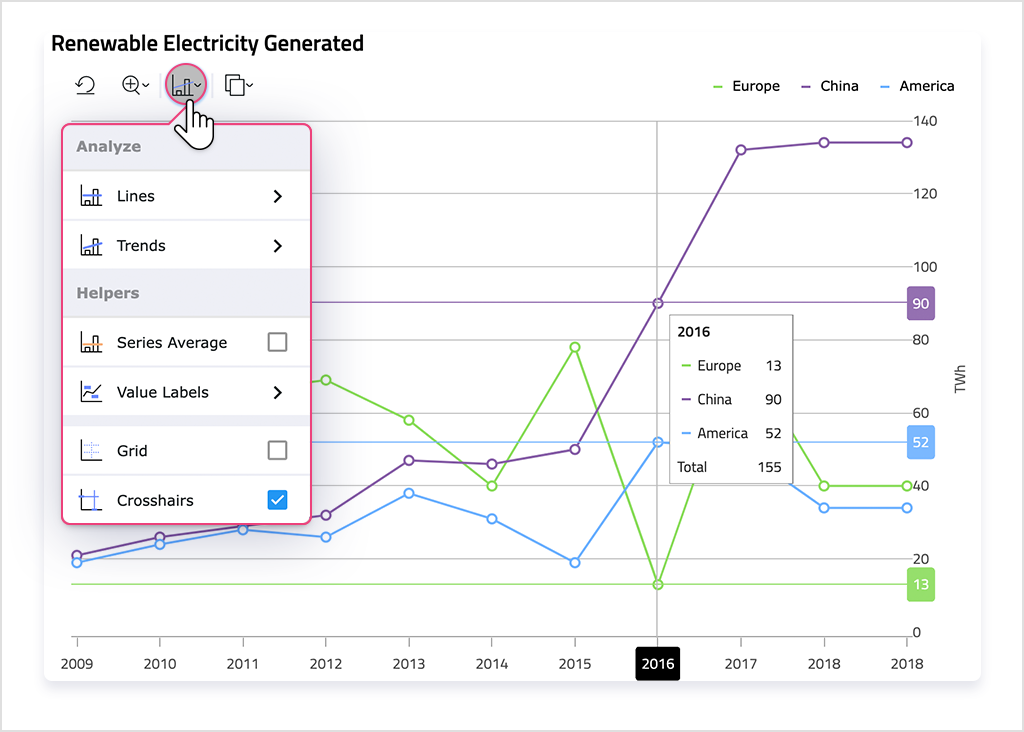The height and width of the screenshot is (732, 1024).
Task: Click the 2013 x-axis label
Action: click(409, 664)
